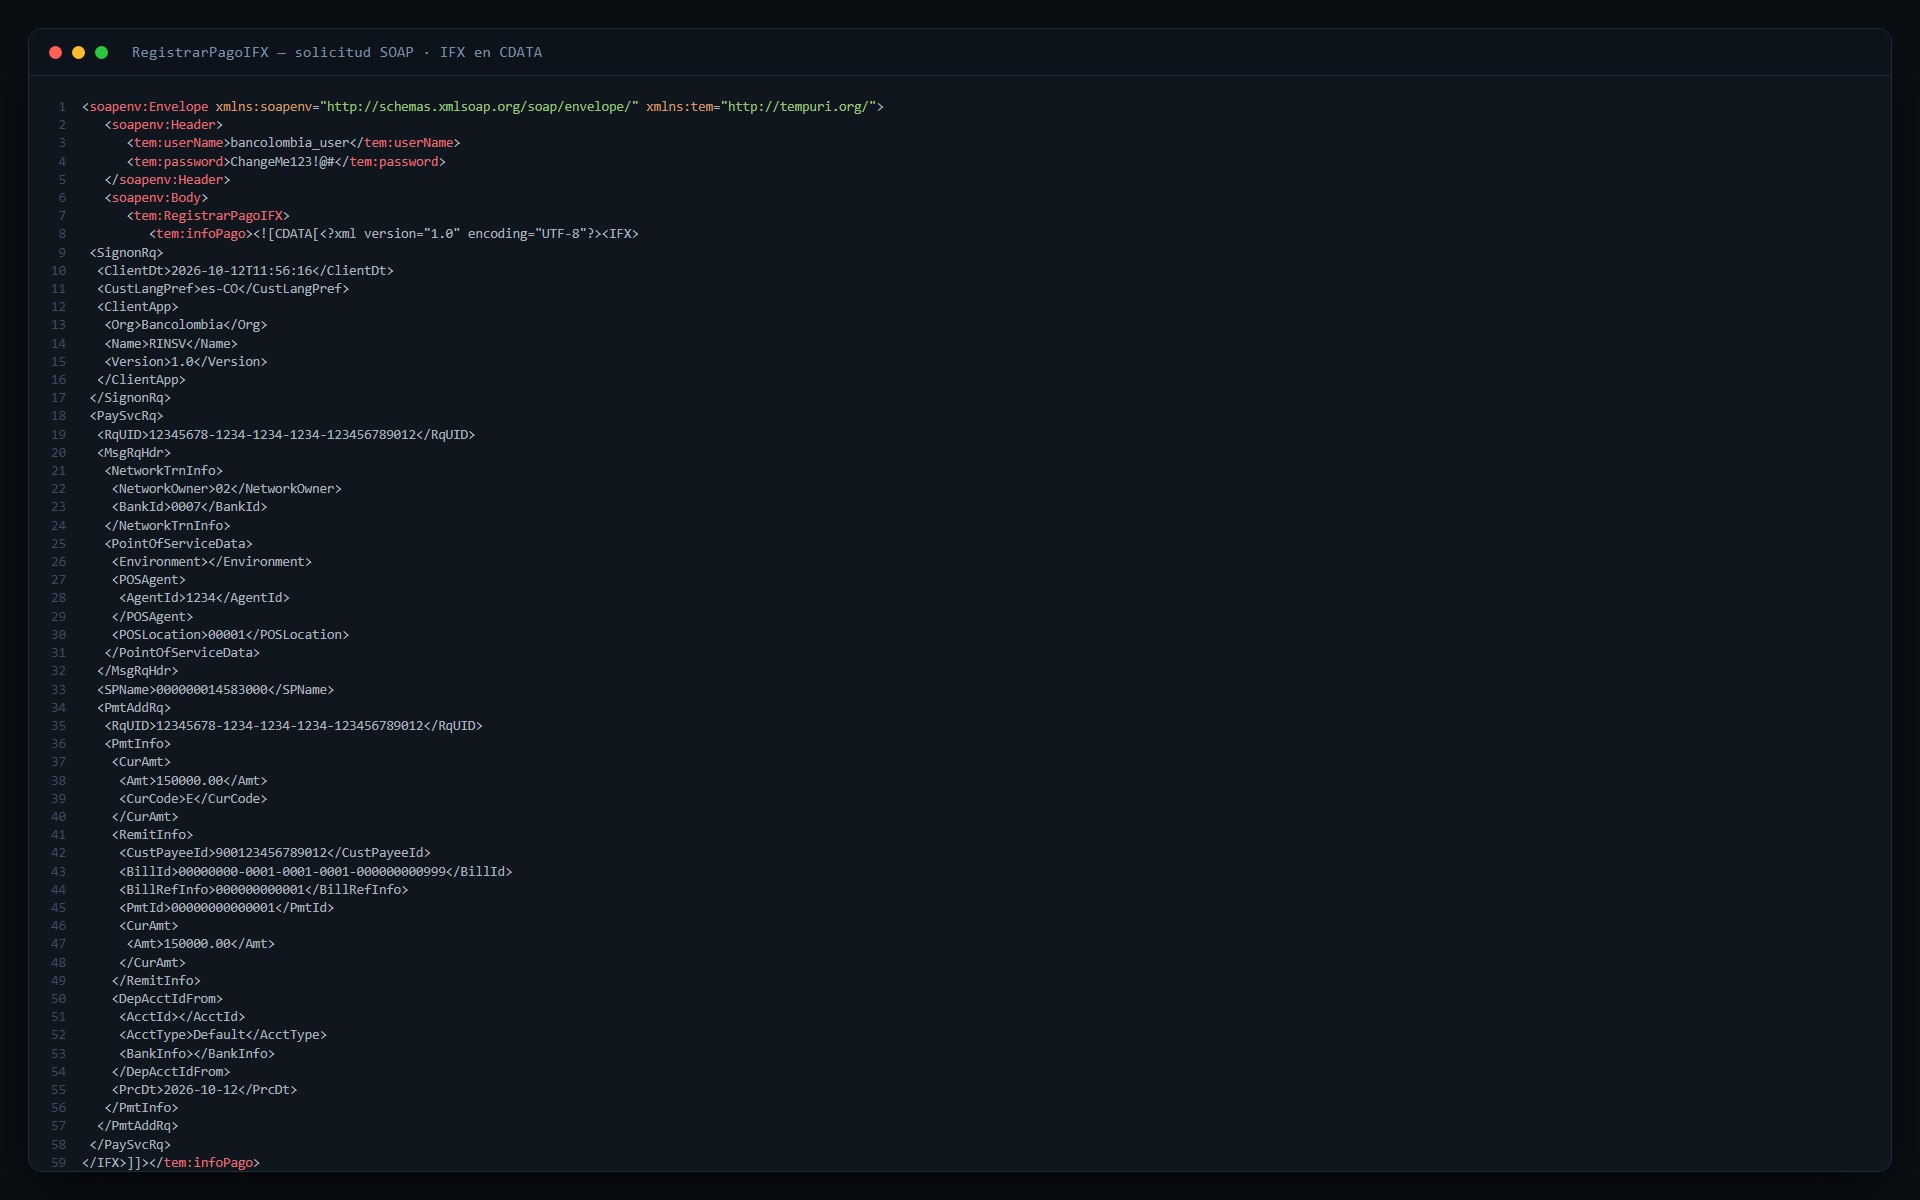1920x1200 pixels.
Task: Click the password value 'ChangeMe123!@#'
Action: pyautogui.click(x=282, y=161)
